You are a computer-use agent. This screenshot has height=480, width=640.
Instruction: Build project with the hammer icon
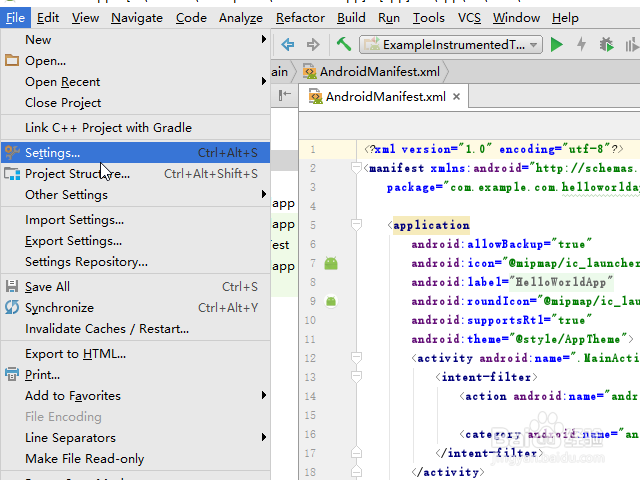pos(343,44)
